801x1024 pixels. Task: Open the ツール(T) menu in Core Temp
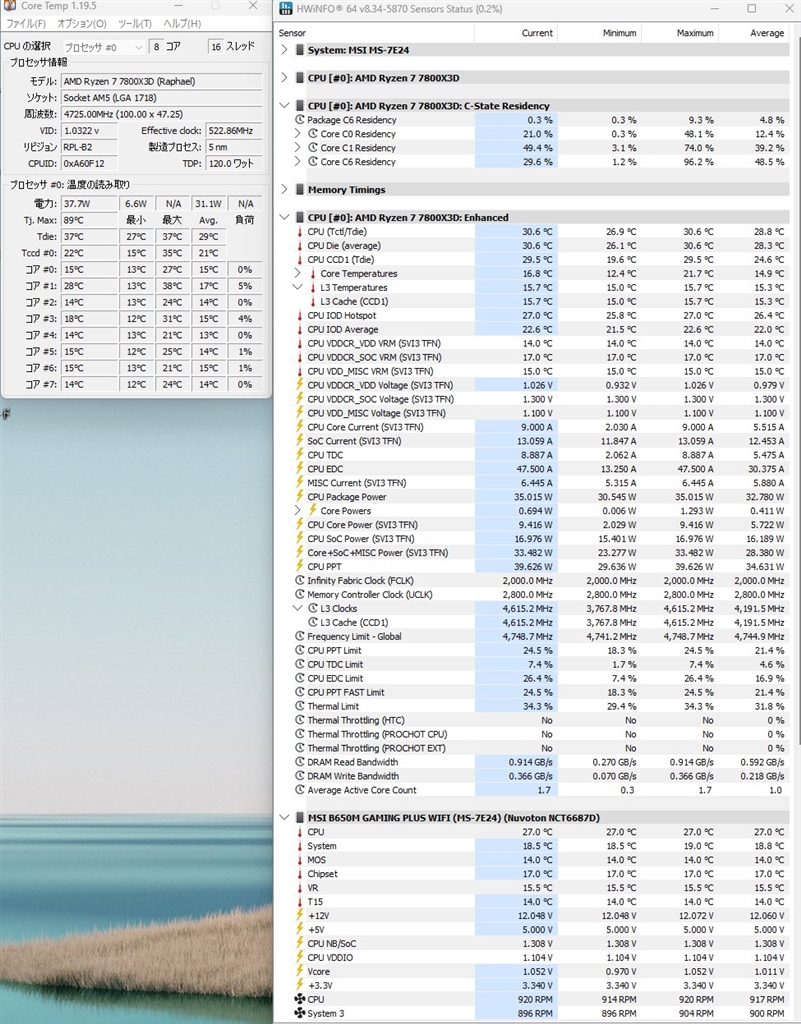point(134,24)
